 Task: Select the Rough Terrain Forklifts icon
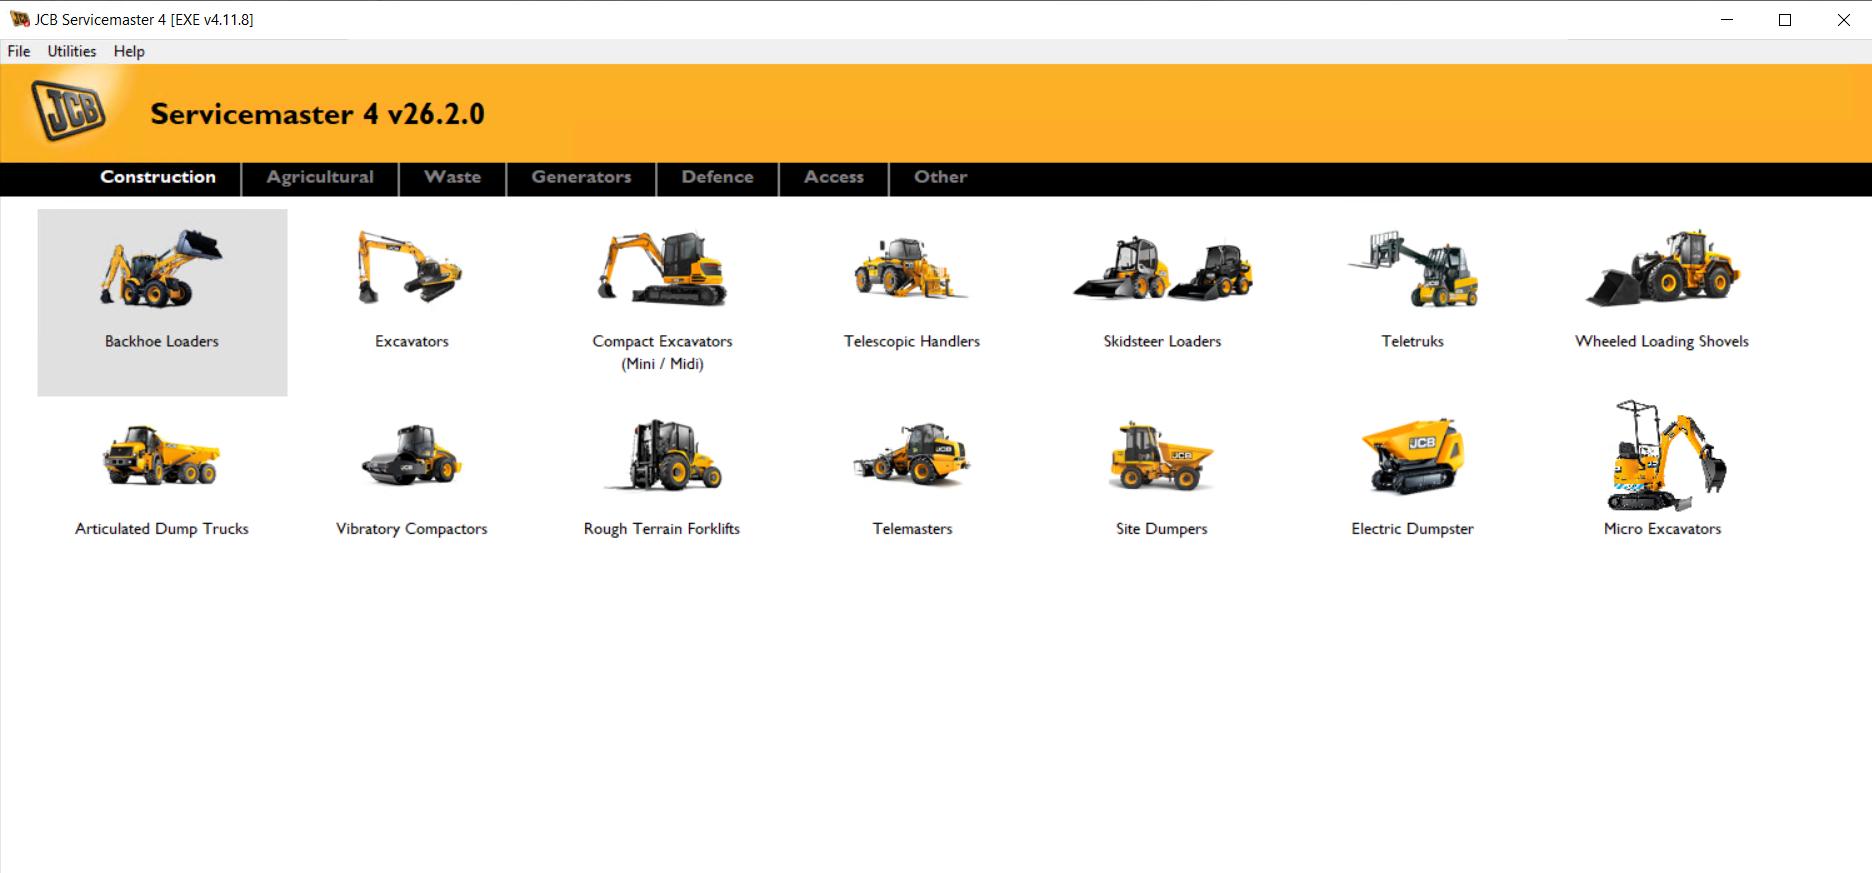click(x=662, y=455)
